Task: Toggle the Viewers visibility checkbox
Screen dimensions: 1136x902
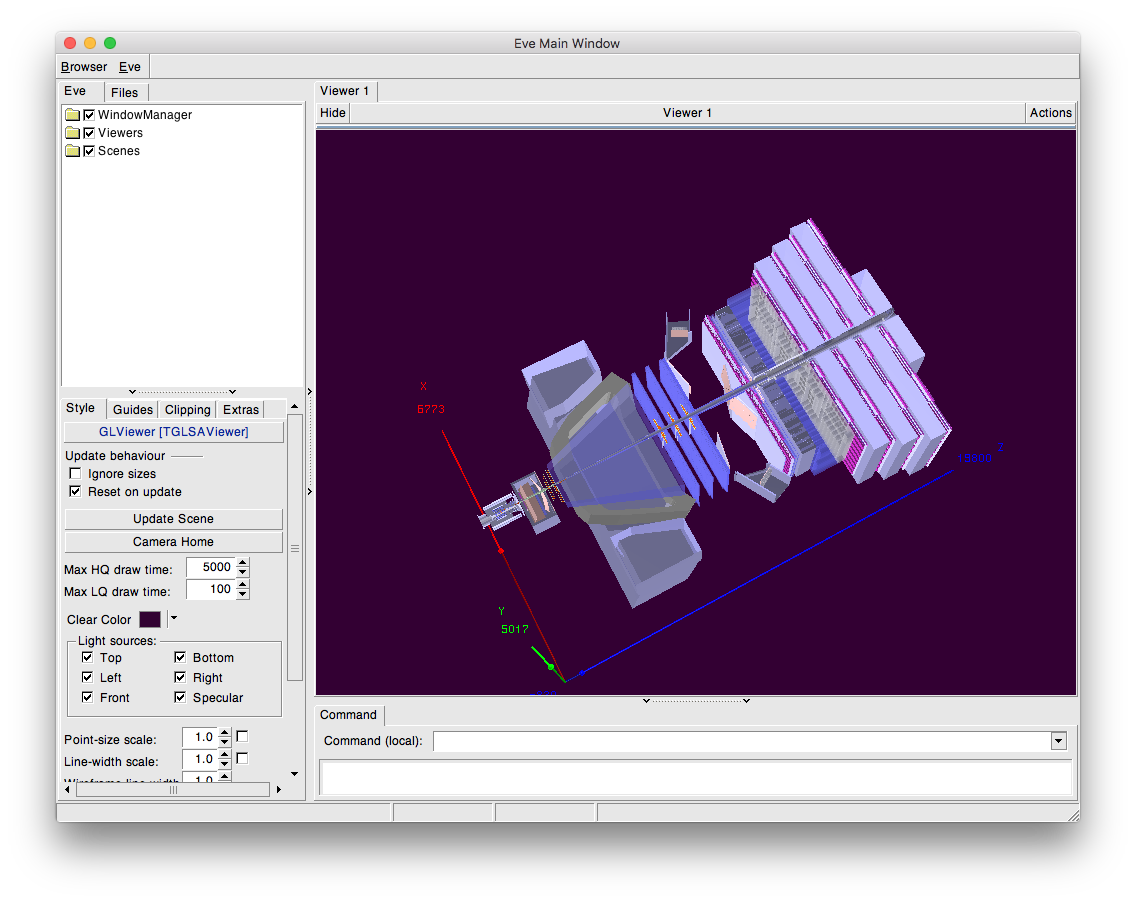Action: pos(89,133)
